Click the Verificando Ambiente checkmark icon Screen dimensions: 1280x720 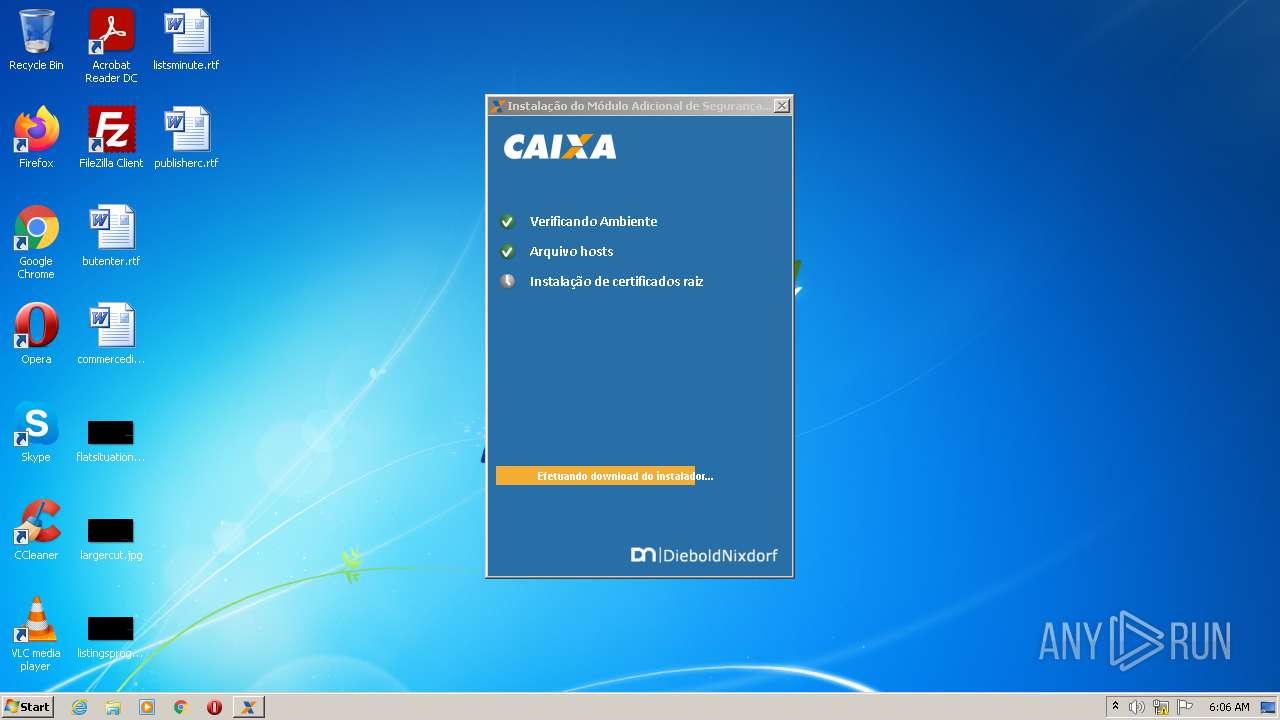(x=508, y=221)
